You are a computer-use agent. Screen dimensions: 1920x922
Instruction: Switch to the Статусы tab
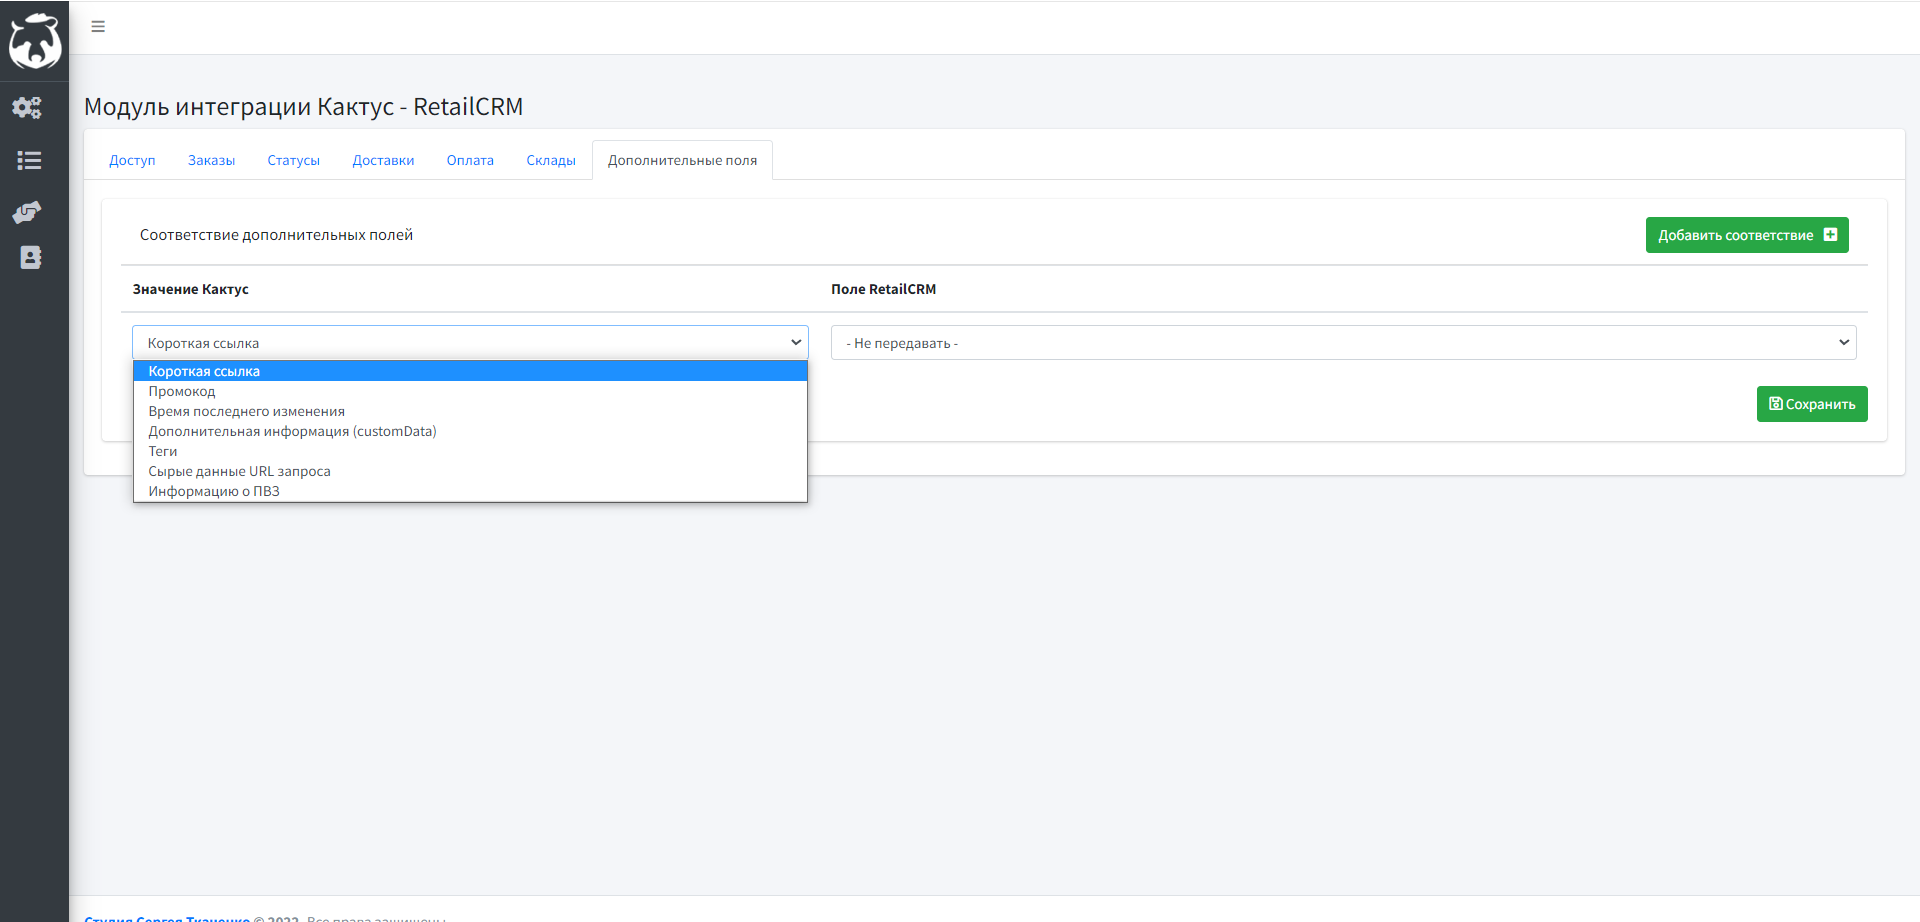pos(293,160)
